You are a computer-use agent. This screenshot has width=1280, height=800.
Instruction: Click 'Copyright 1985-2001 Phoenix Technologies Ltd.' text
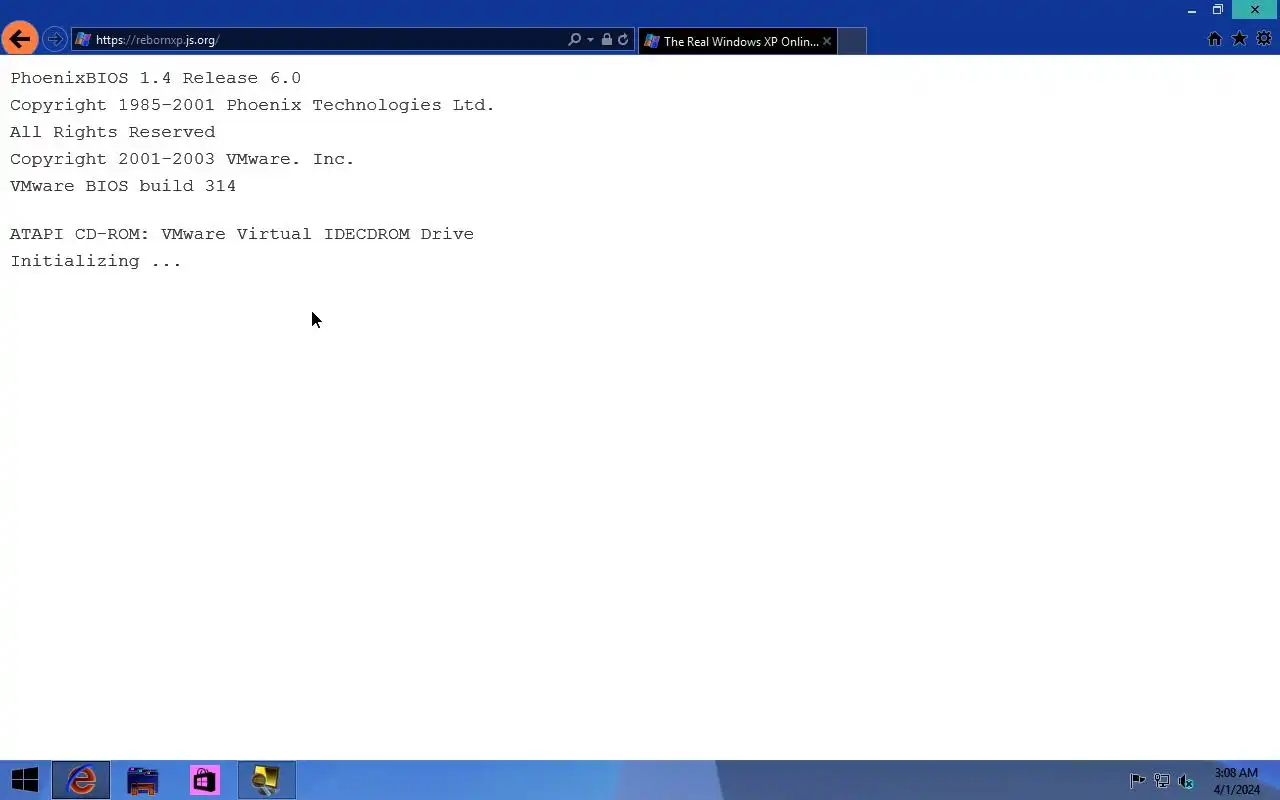click(252, 105)
